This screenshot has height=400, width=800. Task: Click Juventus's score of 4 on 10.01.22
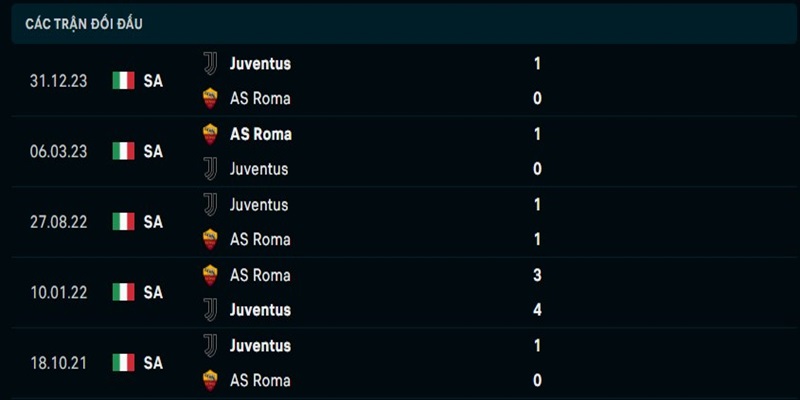(x=537, y=310)
